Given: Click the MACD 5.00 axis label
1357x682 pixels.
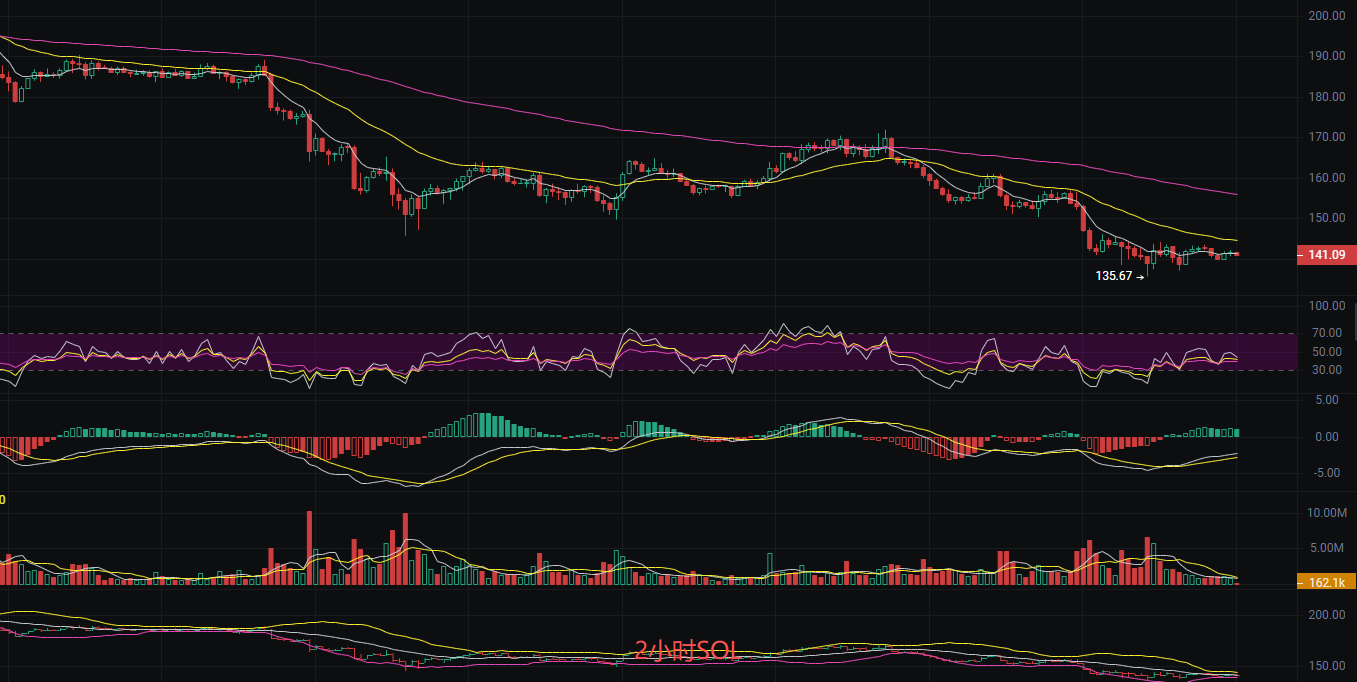Looking at the screenshot, I should coord(1326,400).
